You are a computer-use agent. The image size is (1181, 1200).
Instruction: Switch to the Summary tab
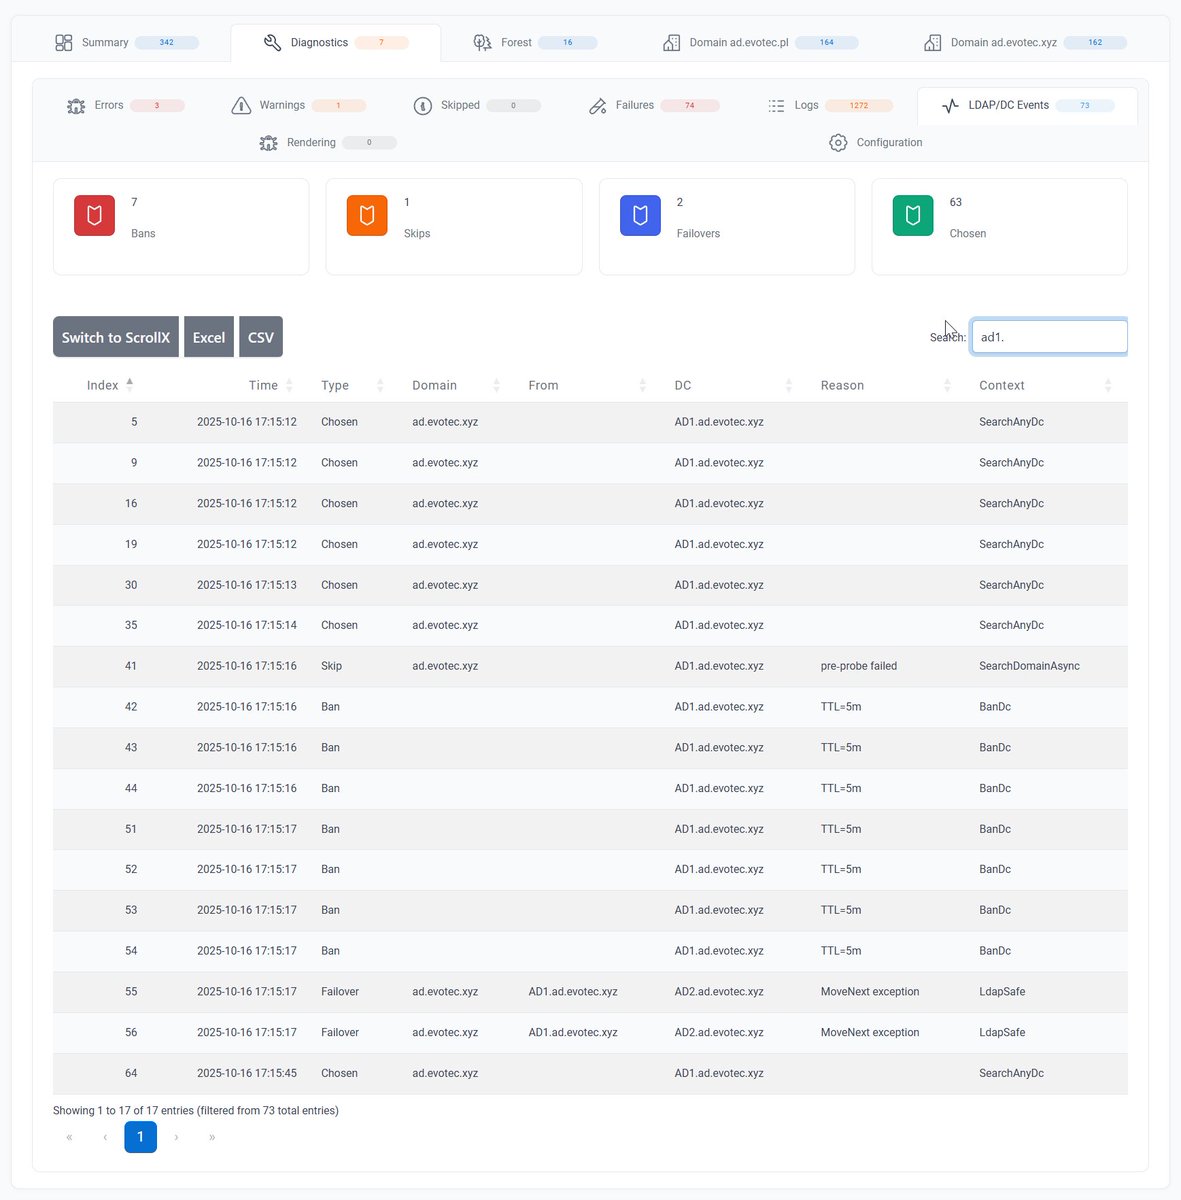(x=126, y=43)
